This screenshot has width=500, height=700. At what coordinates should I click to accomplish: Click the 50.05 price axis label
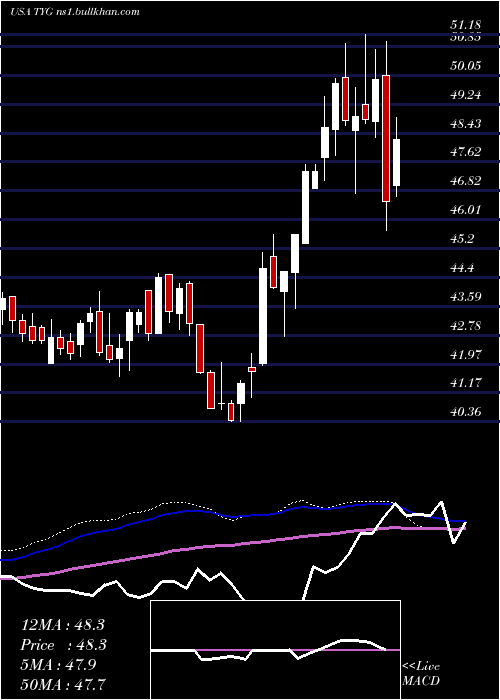[x=465, y=66]
